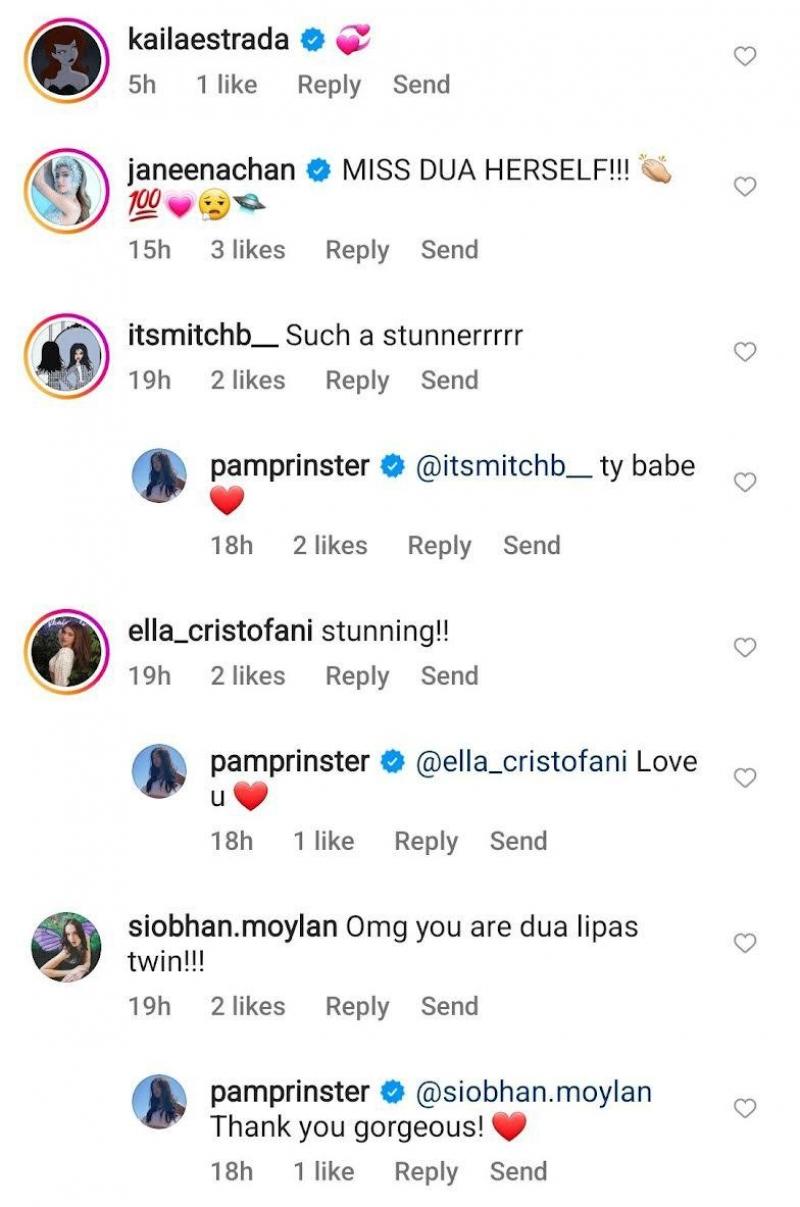Like the 'Such a stunnerrrrr' comment
This screenshot has height=1207, width=800.
click(x=745, y=352)
